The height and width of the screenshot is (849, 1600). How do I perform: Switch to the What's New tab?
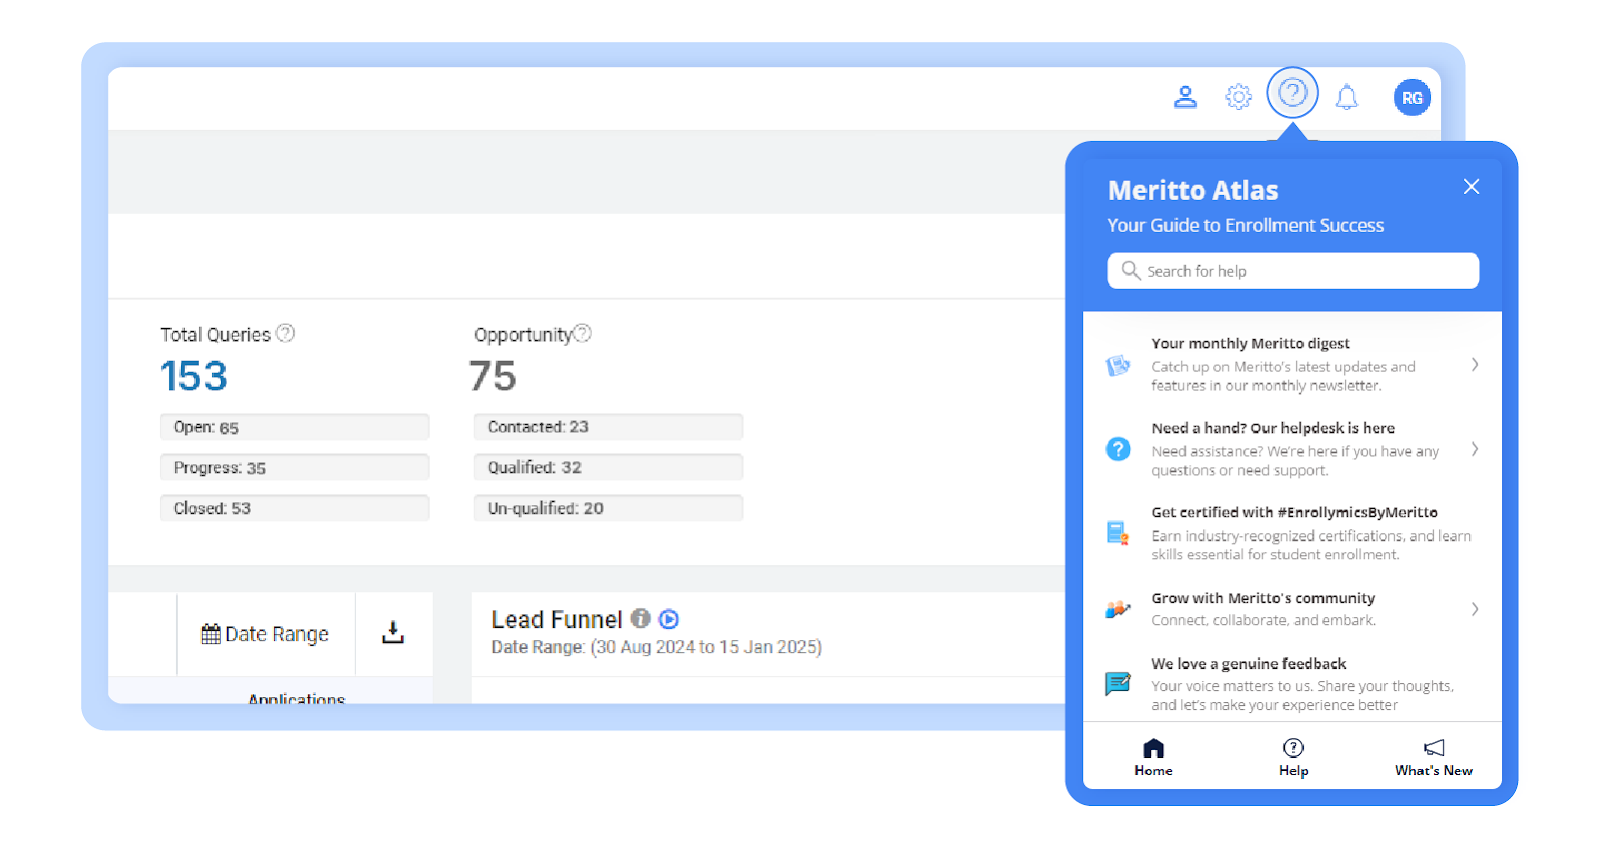click(x=1433, y=757)
